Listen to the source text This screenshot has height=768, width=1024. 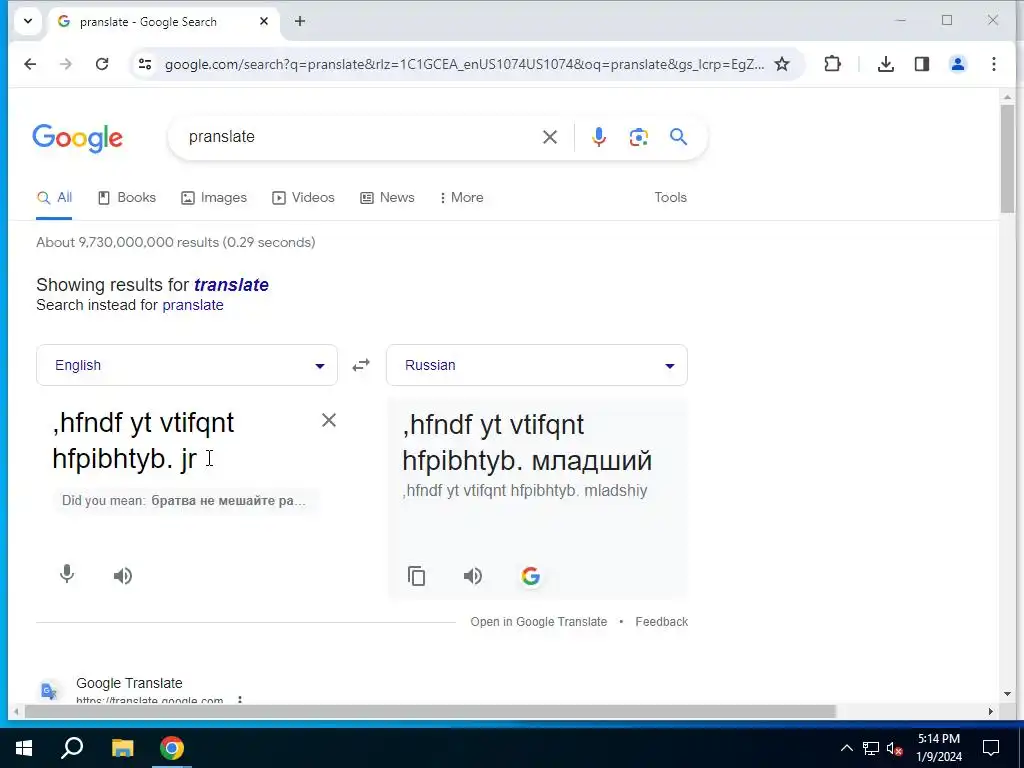click(x=123, y=575)
